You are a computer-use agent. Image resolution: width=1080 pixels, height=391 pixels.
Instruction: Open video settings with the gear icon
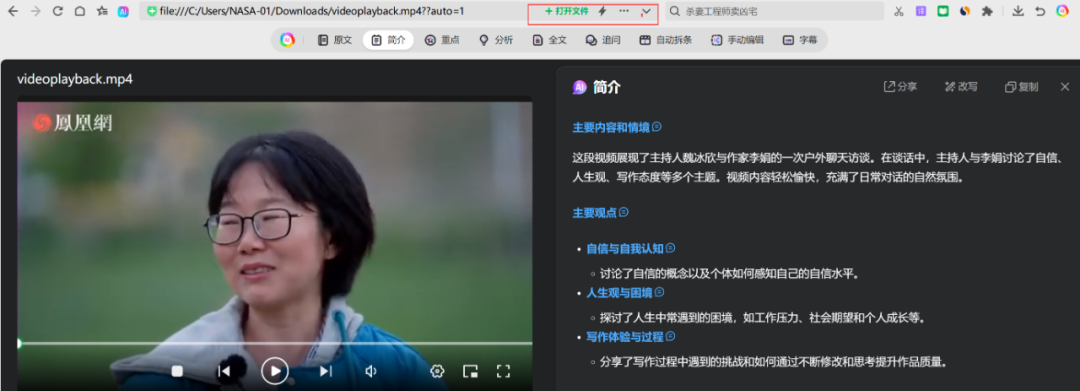(x=437, y=372)
